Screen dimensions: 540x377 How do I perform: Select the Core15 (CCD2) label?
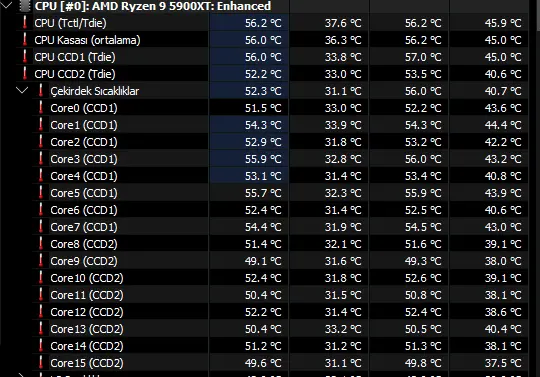[x=87, y=363]
